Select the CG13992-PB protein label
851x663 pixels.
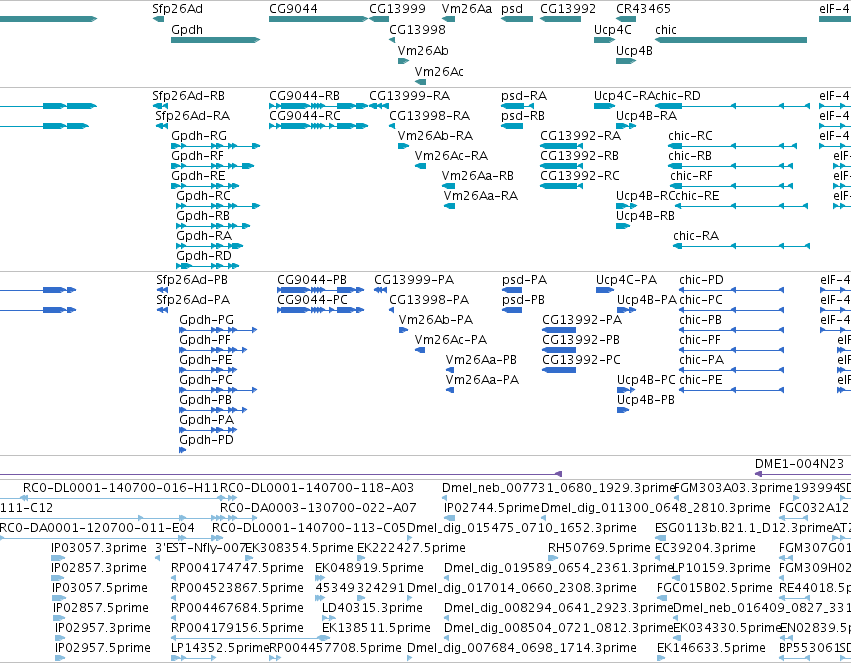pyautogui.click(x=581, y=340)
